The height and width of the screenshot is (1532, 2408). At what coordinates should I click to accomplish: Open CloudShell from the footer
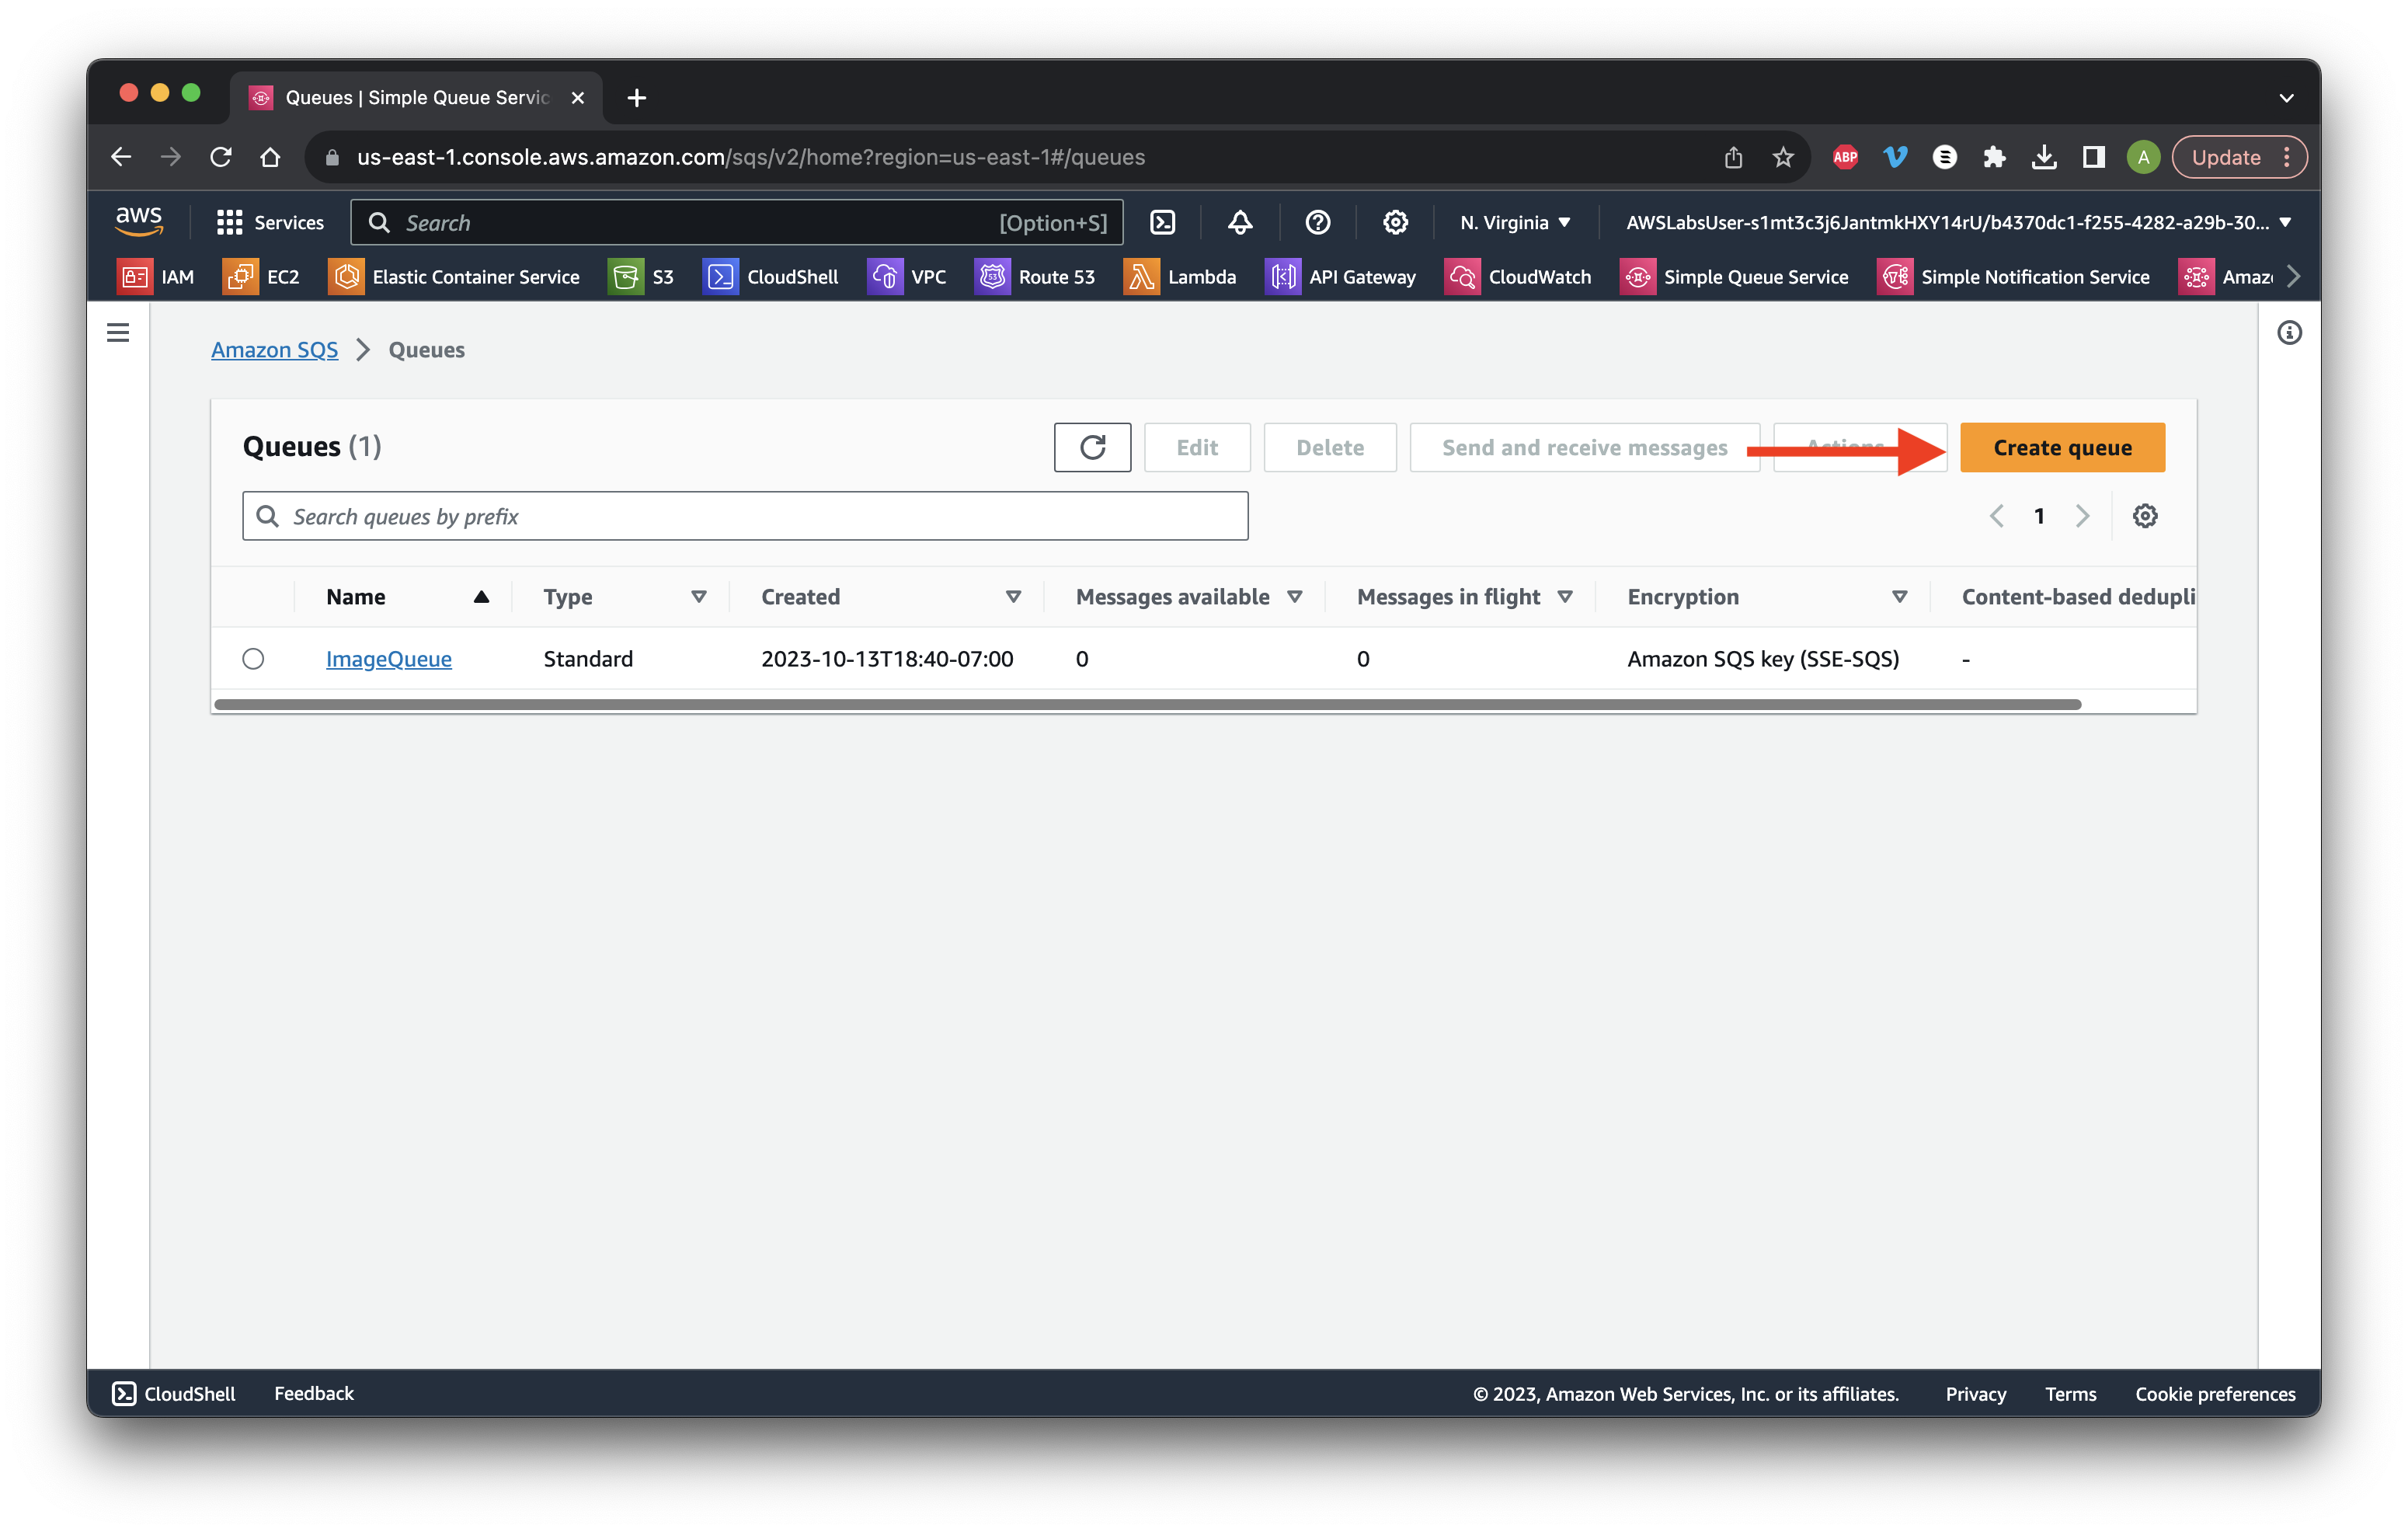coord(174,1393)
